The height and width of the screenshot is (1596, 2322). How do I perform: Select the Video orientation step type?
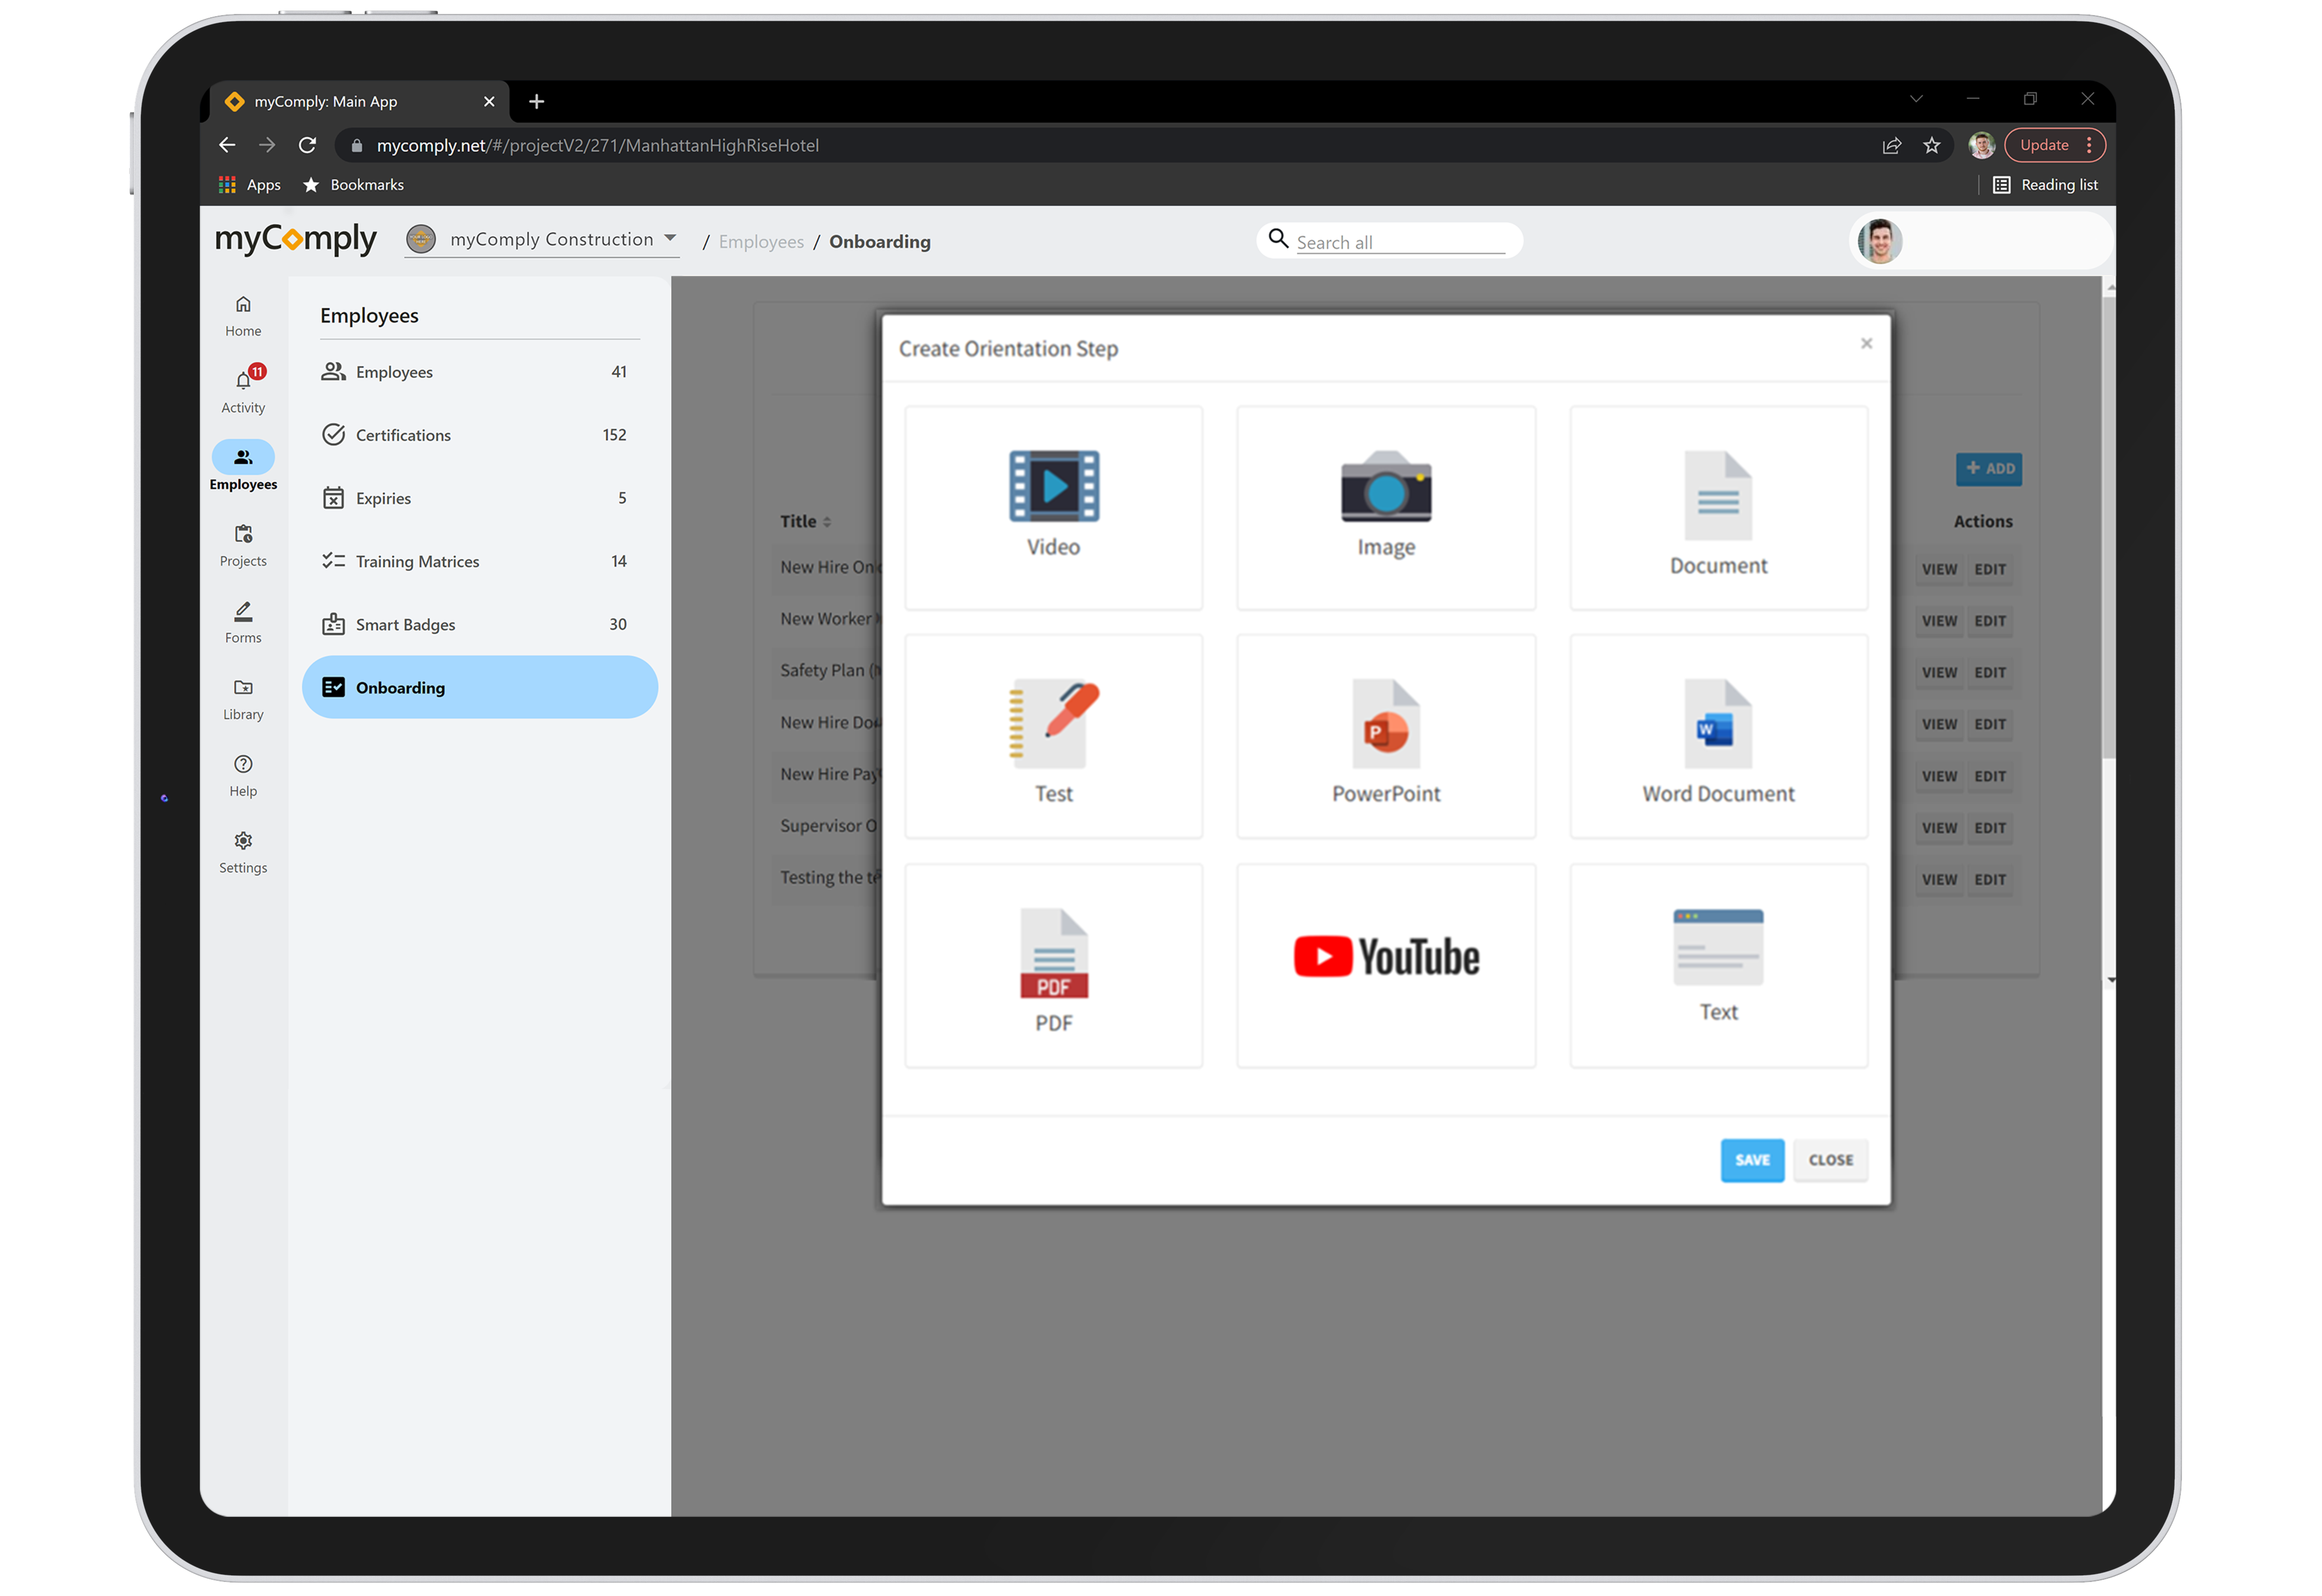tap(1053, 507)
